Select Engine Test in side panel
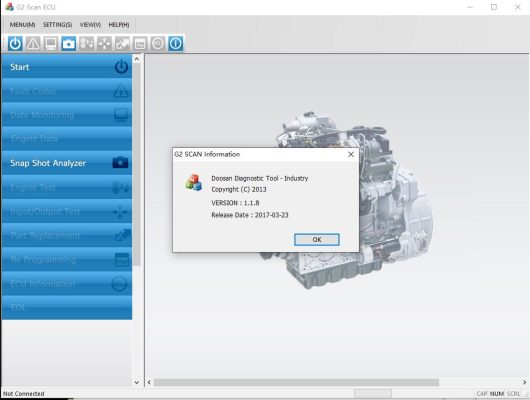Screen dimensions: 530x400 coord(67,187)
